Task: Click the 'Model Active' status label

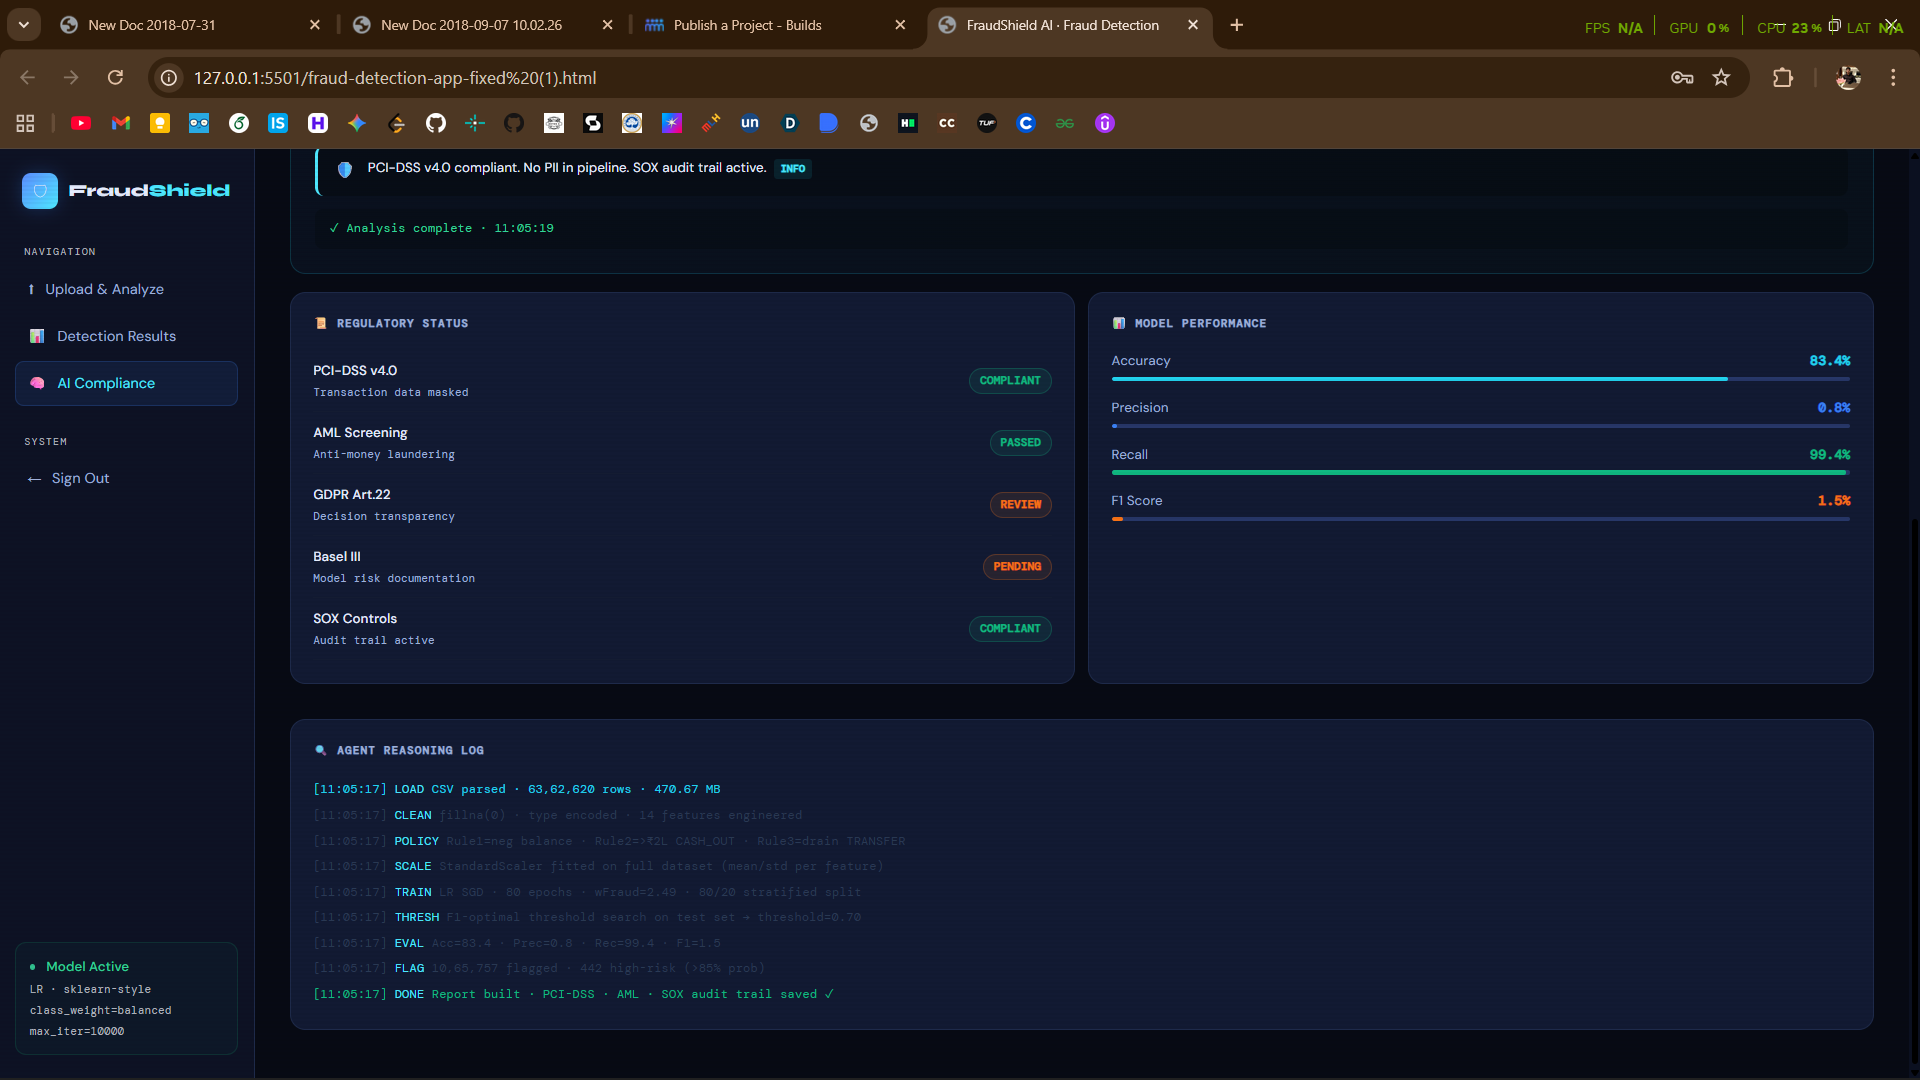Action: point(87,966)
